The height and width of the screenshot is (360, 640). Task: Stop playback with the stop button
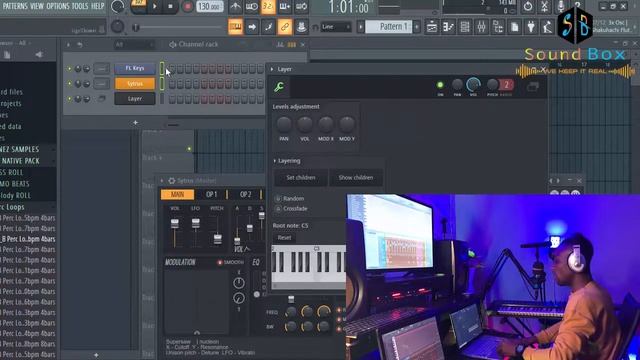pyautogui.click(x=170, y=7)
